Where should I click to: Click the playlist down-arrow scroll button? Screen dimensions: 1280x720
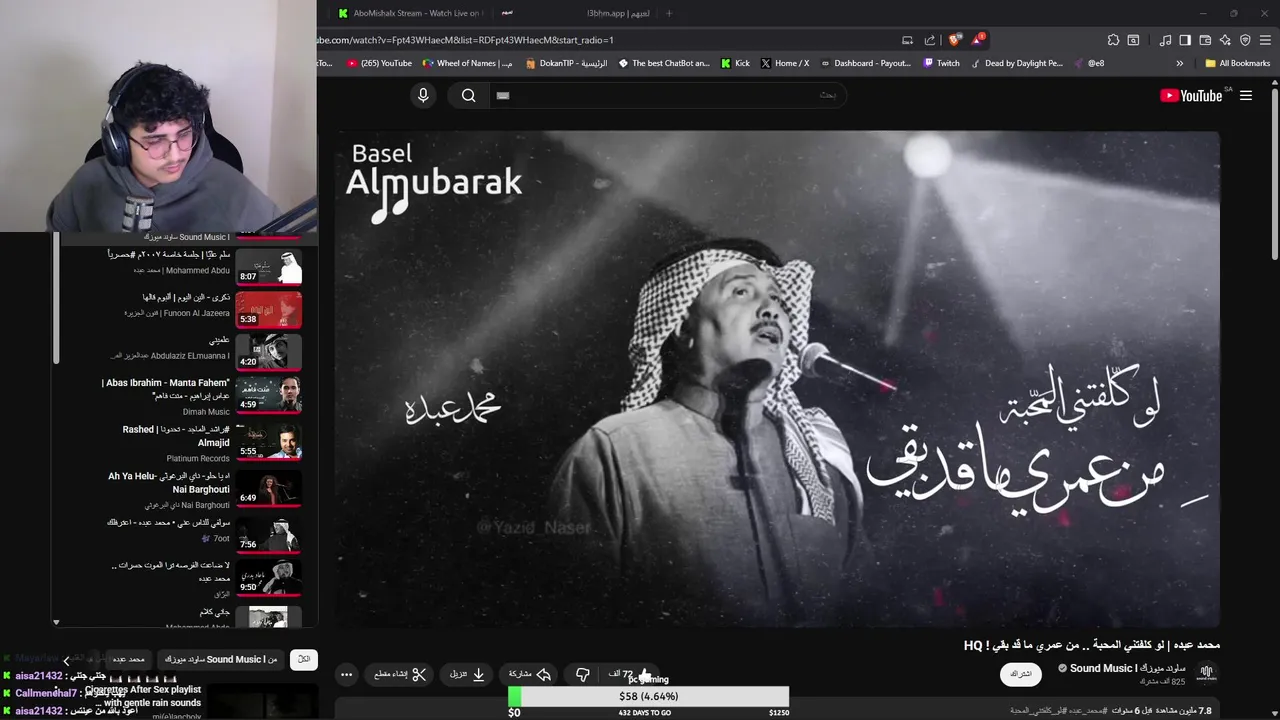56,622
